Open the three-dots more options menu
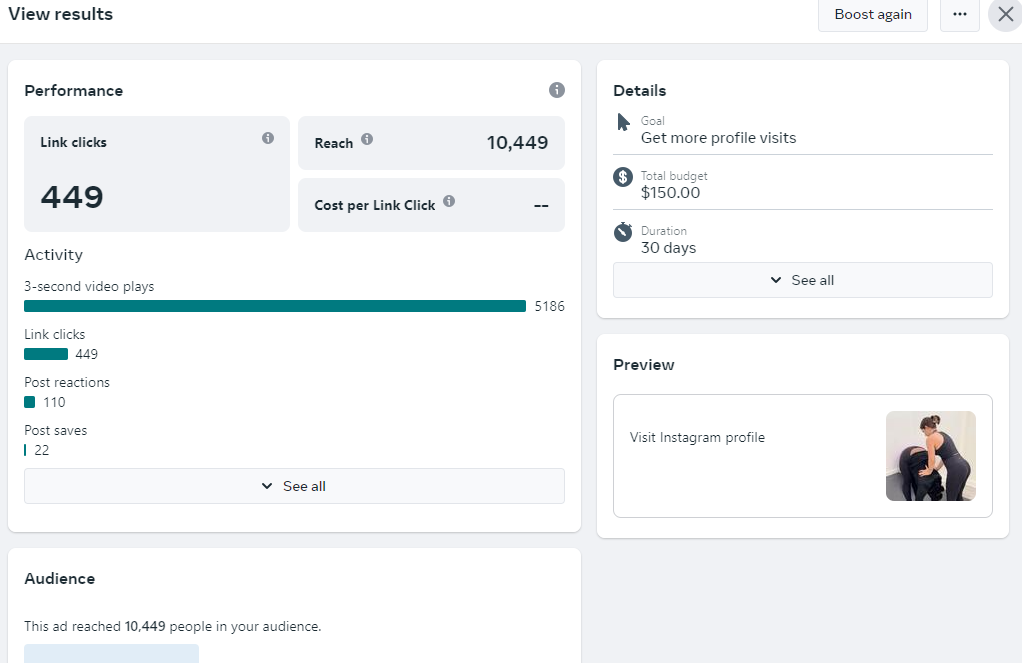1022x663 pixels. pos(960,14)
